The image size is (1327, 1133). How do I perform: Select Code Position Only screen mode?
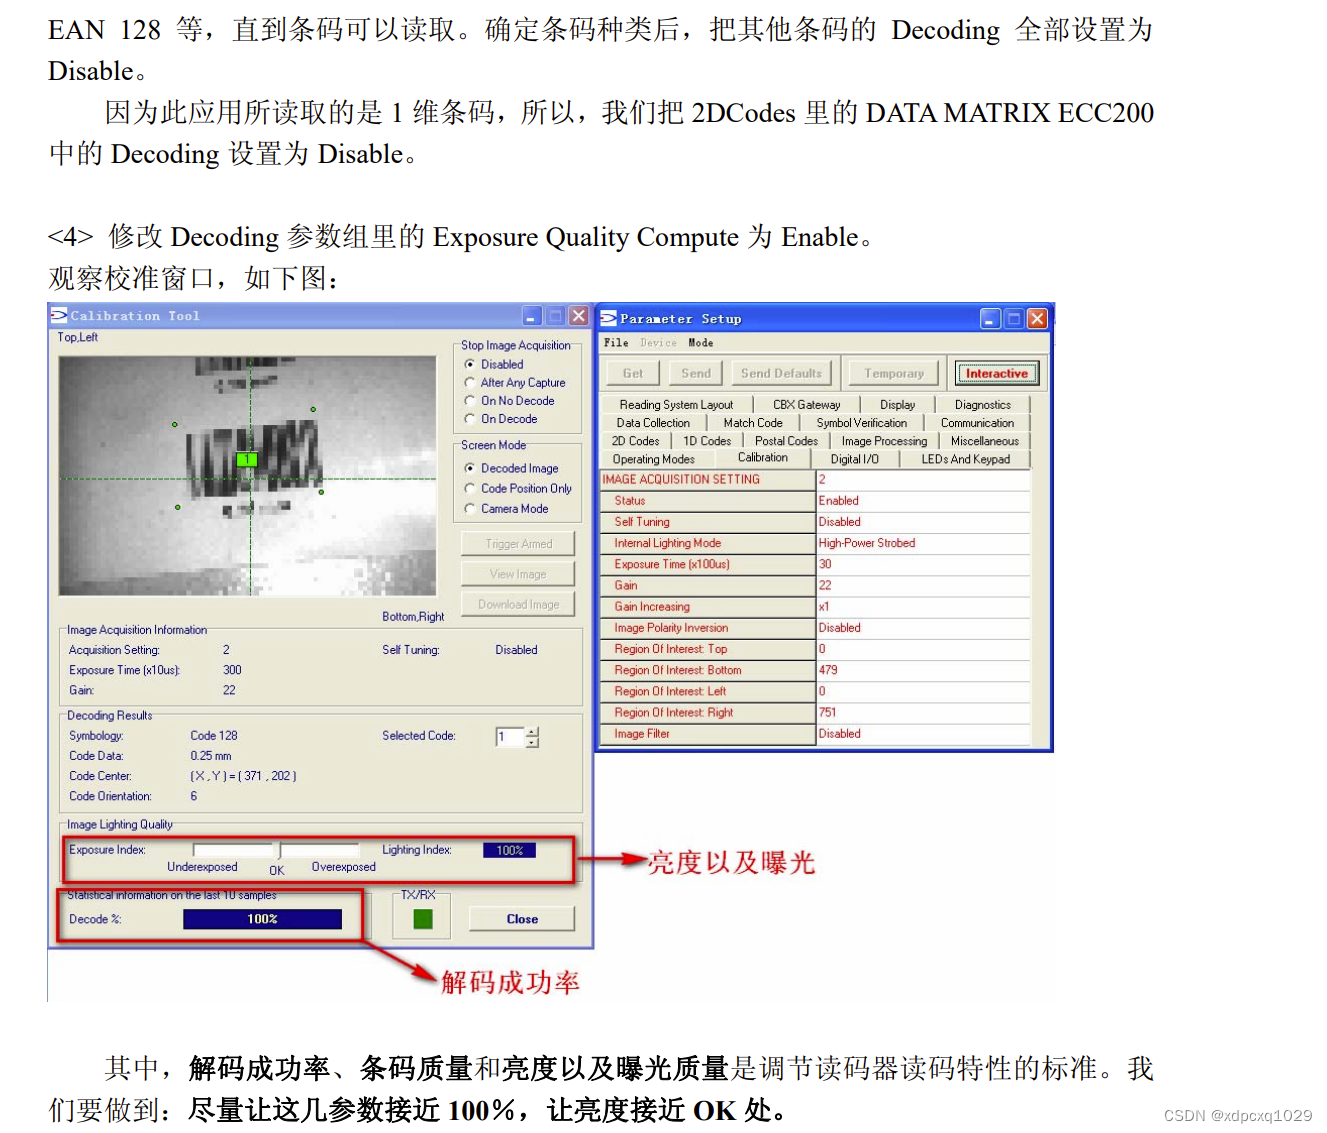tap(470, 488)
